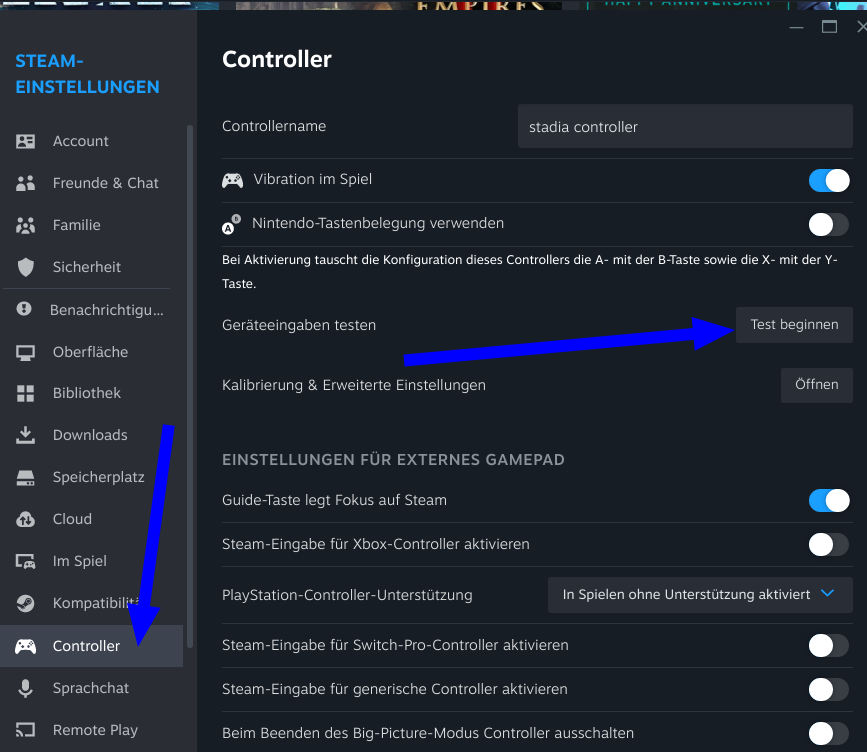This screenshot has height=752, width=867.
Task: Select Downloads in settings sidebar
Action: point(91,435)
